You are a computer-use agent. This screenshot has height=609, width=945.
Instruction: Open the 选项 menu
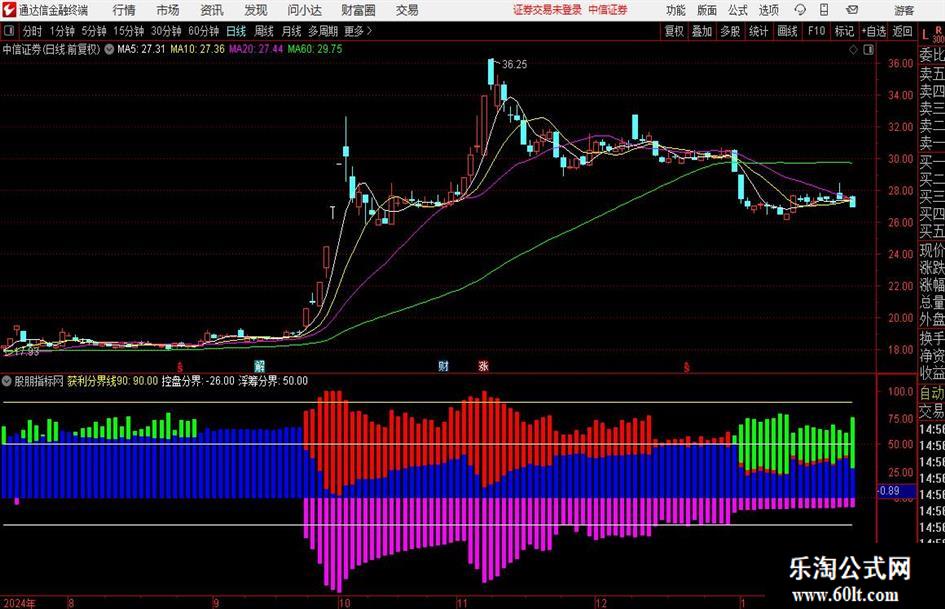(x=768, y=10)
